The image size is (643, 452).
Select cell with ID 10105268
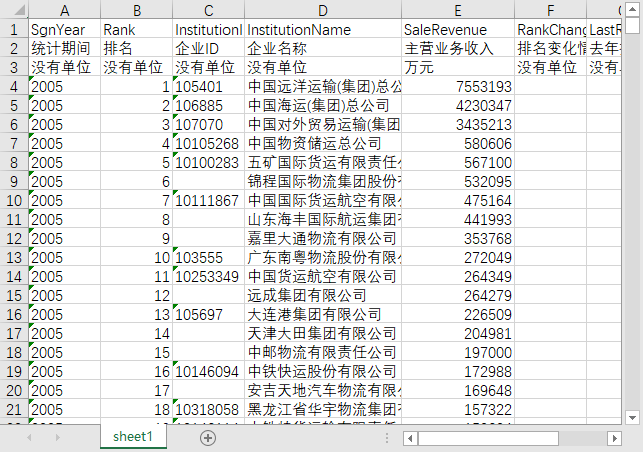[x=208, y=143]
